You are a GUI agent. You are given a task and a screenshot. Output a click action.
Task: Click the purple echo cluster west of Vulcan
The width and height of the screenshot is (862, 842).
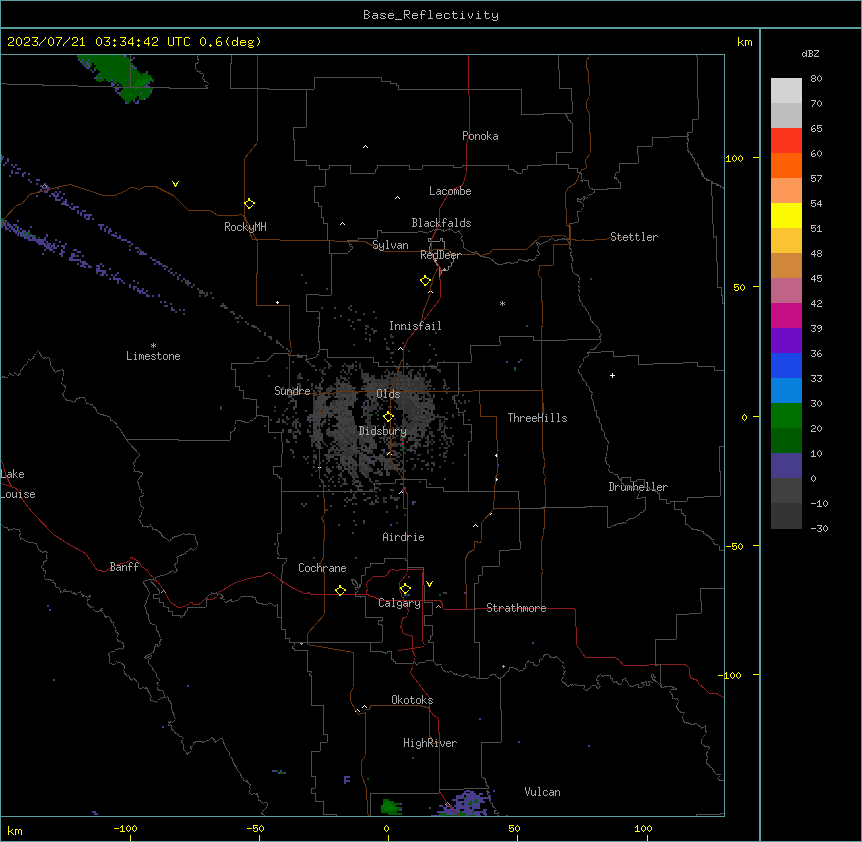point(465,804)
